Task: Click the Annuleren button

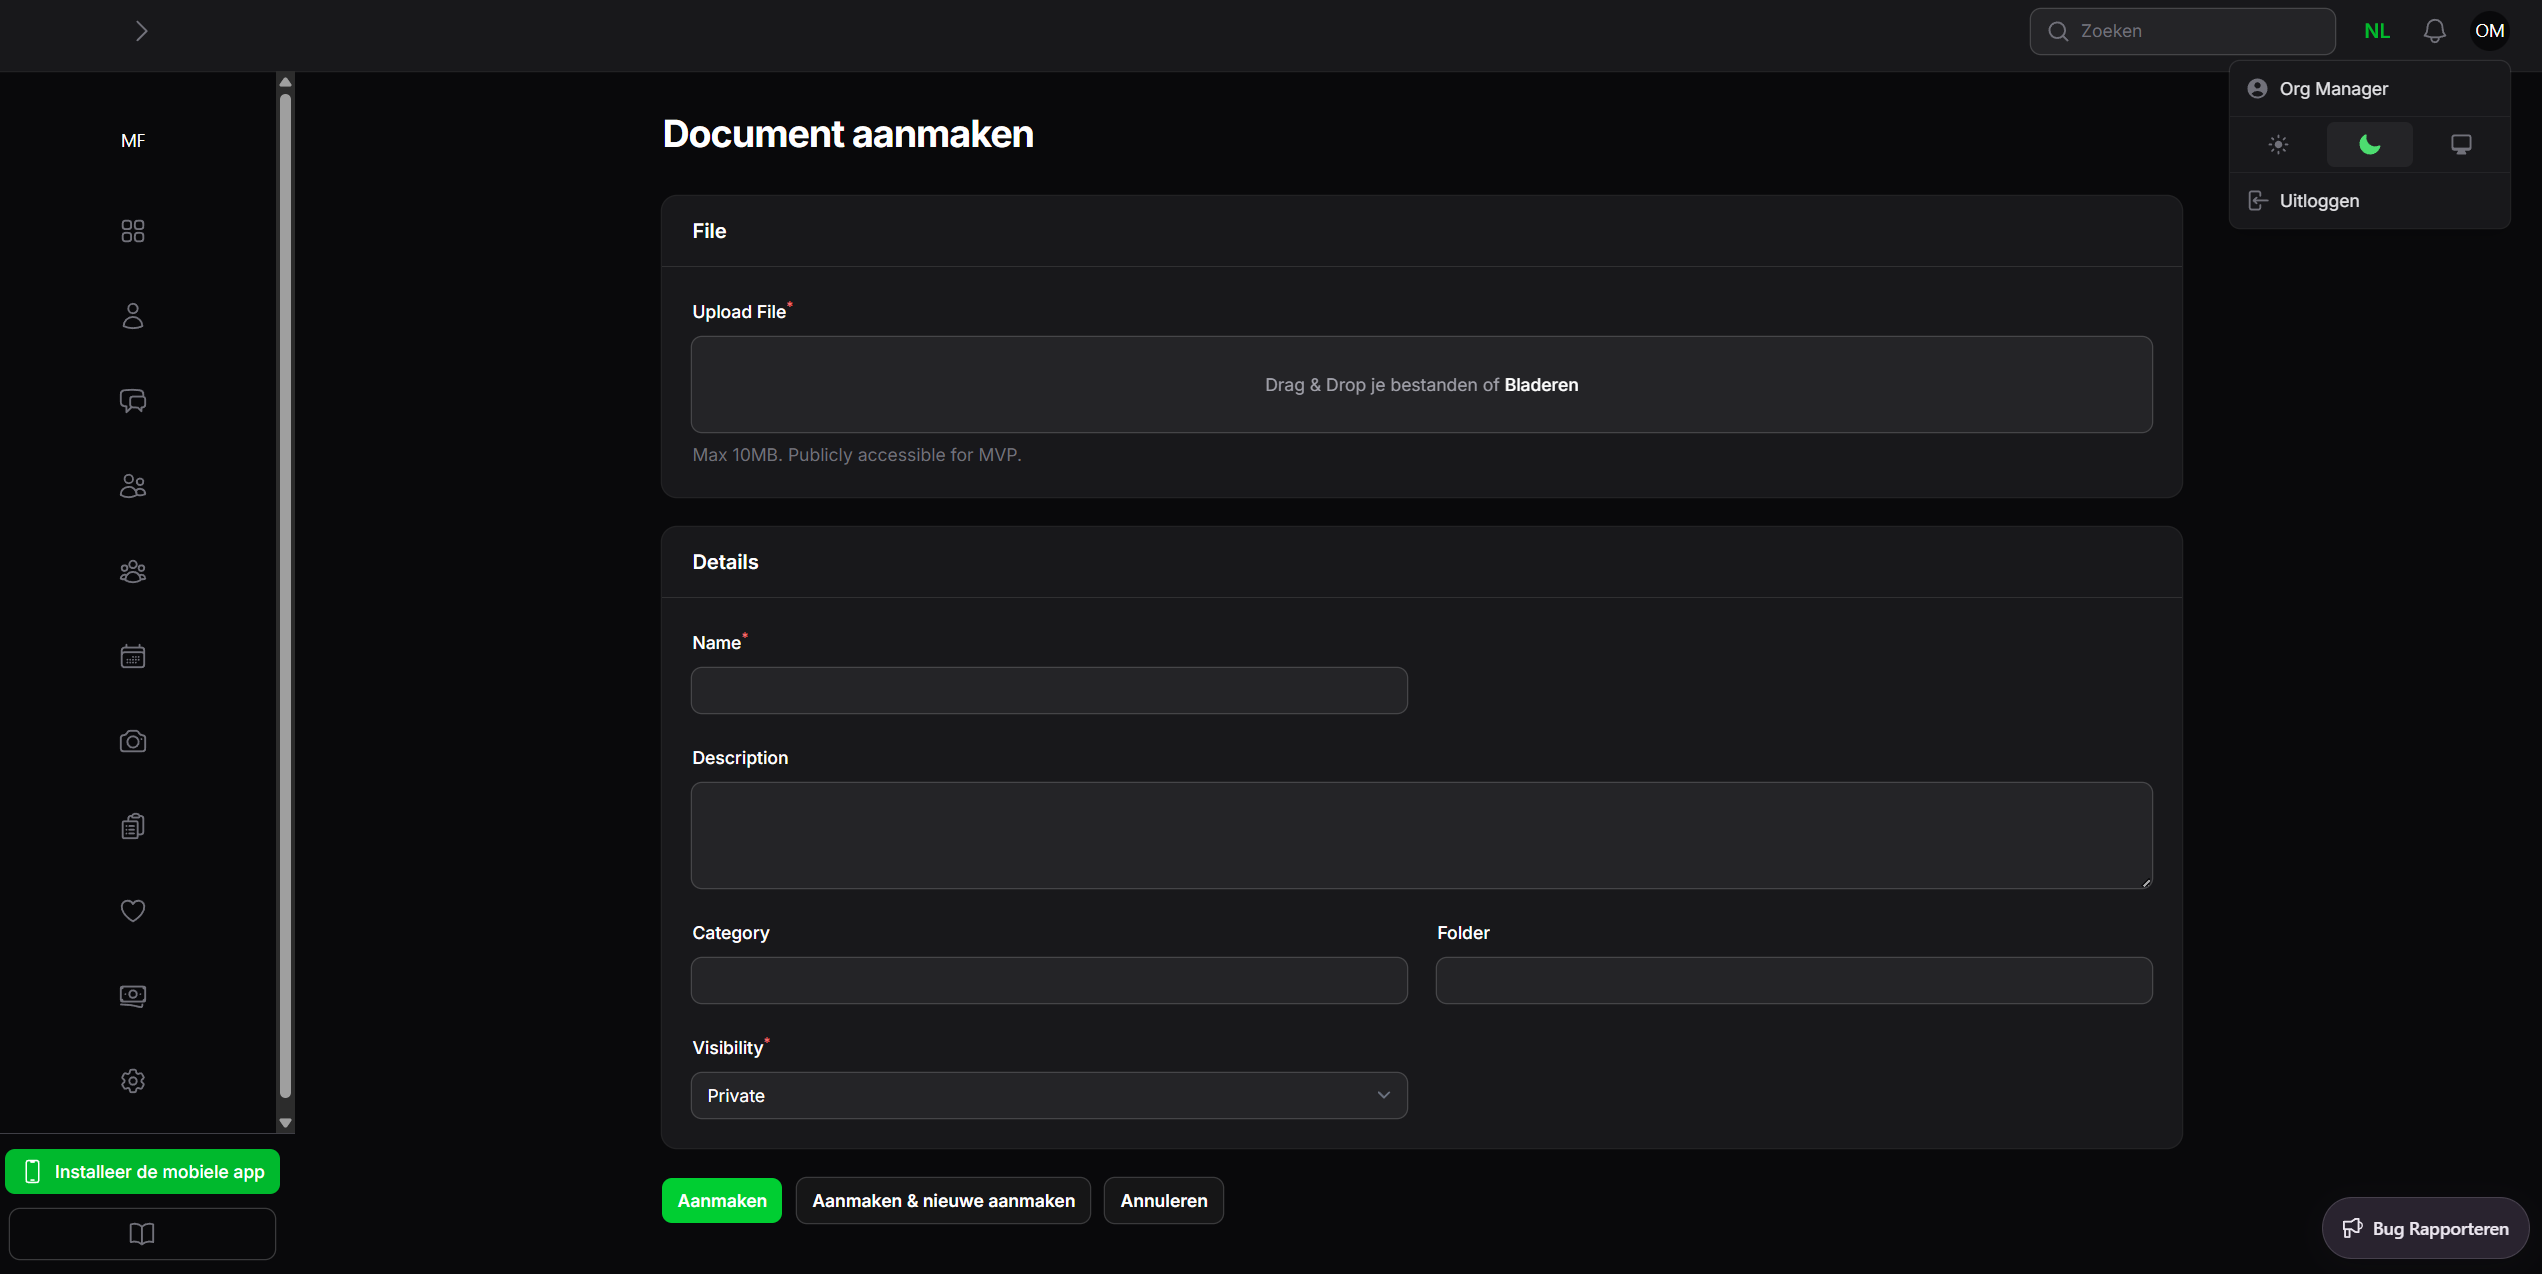Action: (1163, 1200)
